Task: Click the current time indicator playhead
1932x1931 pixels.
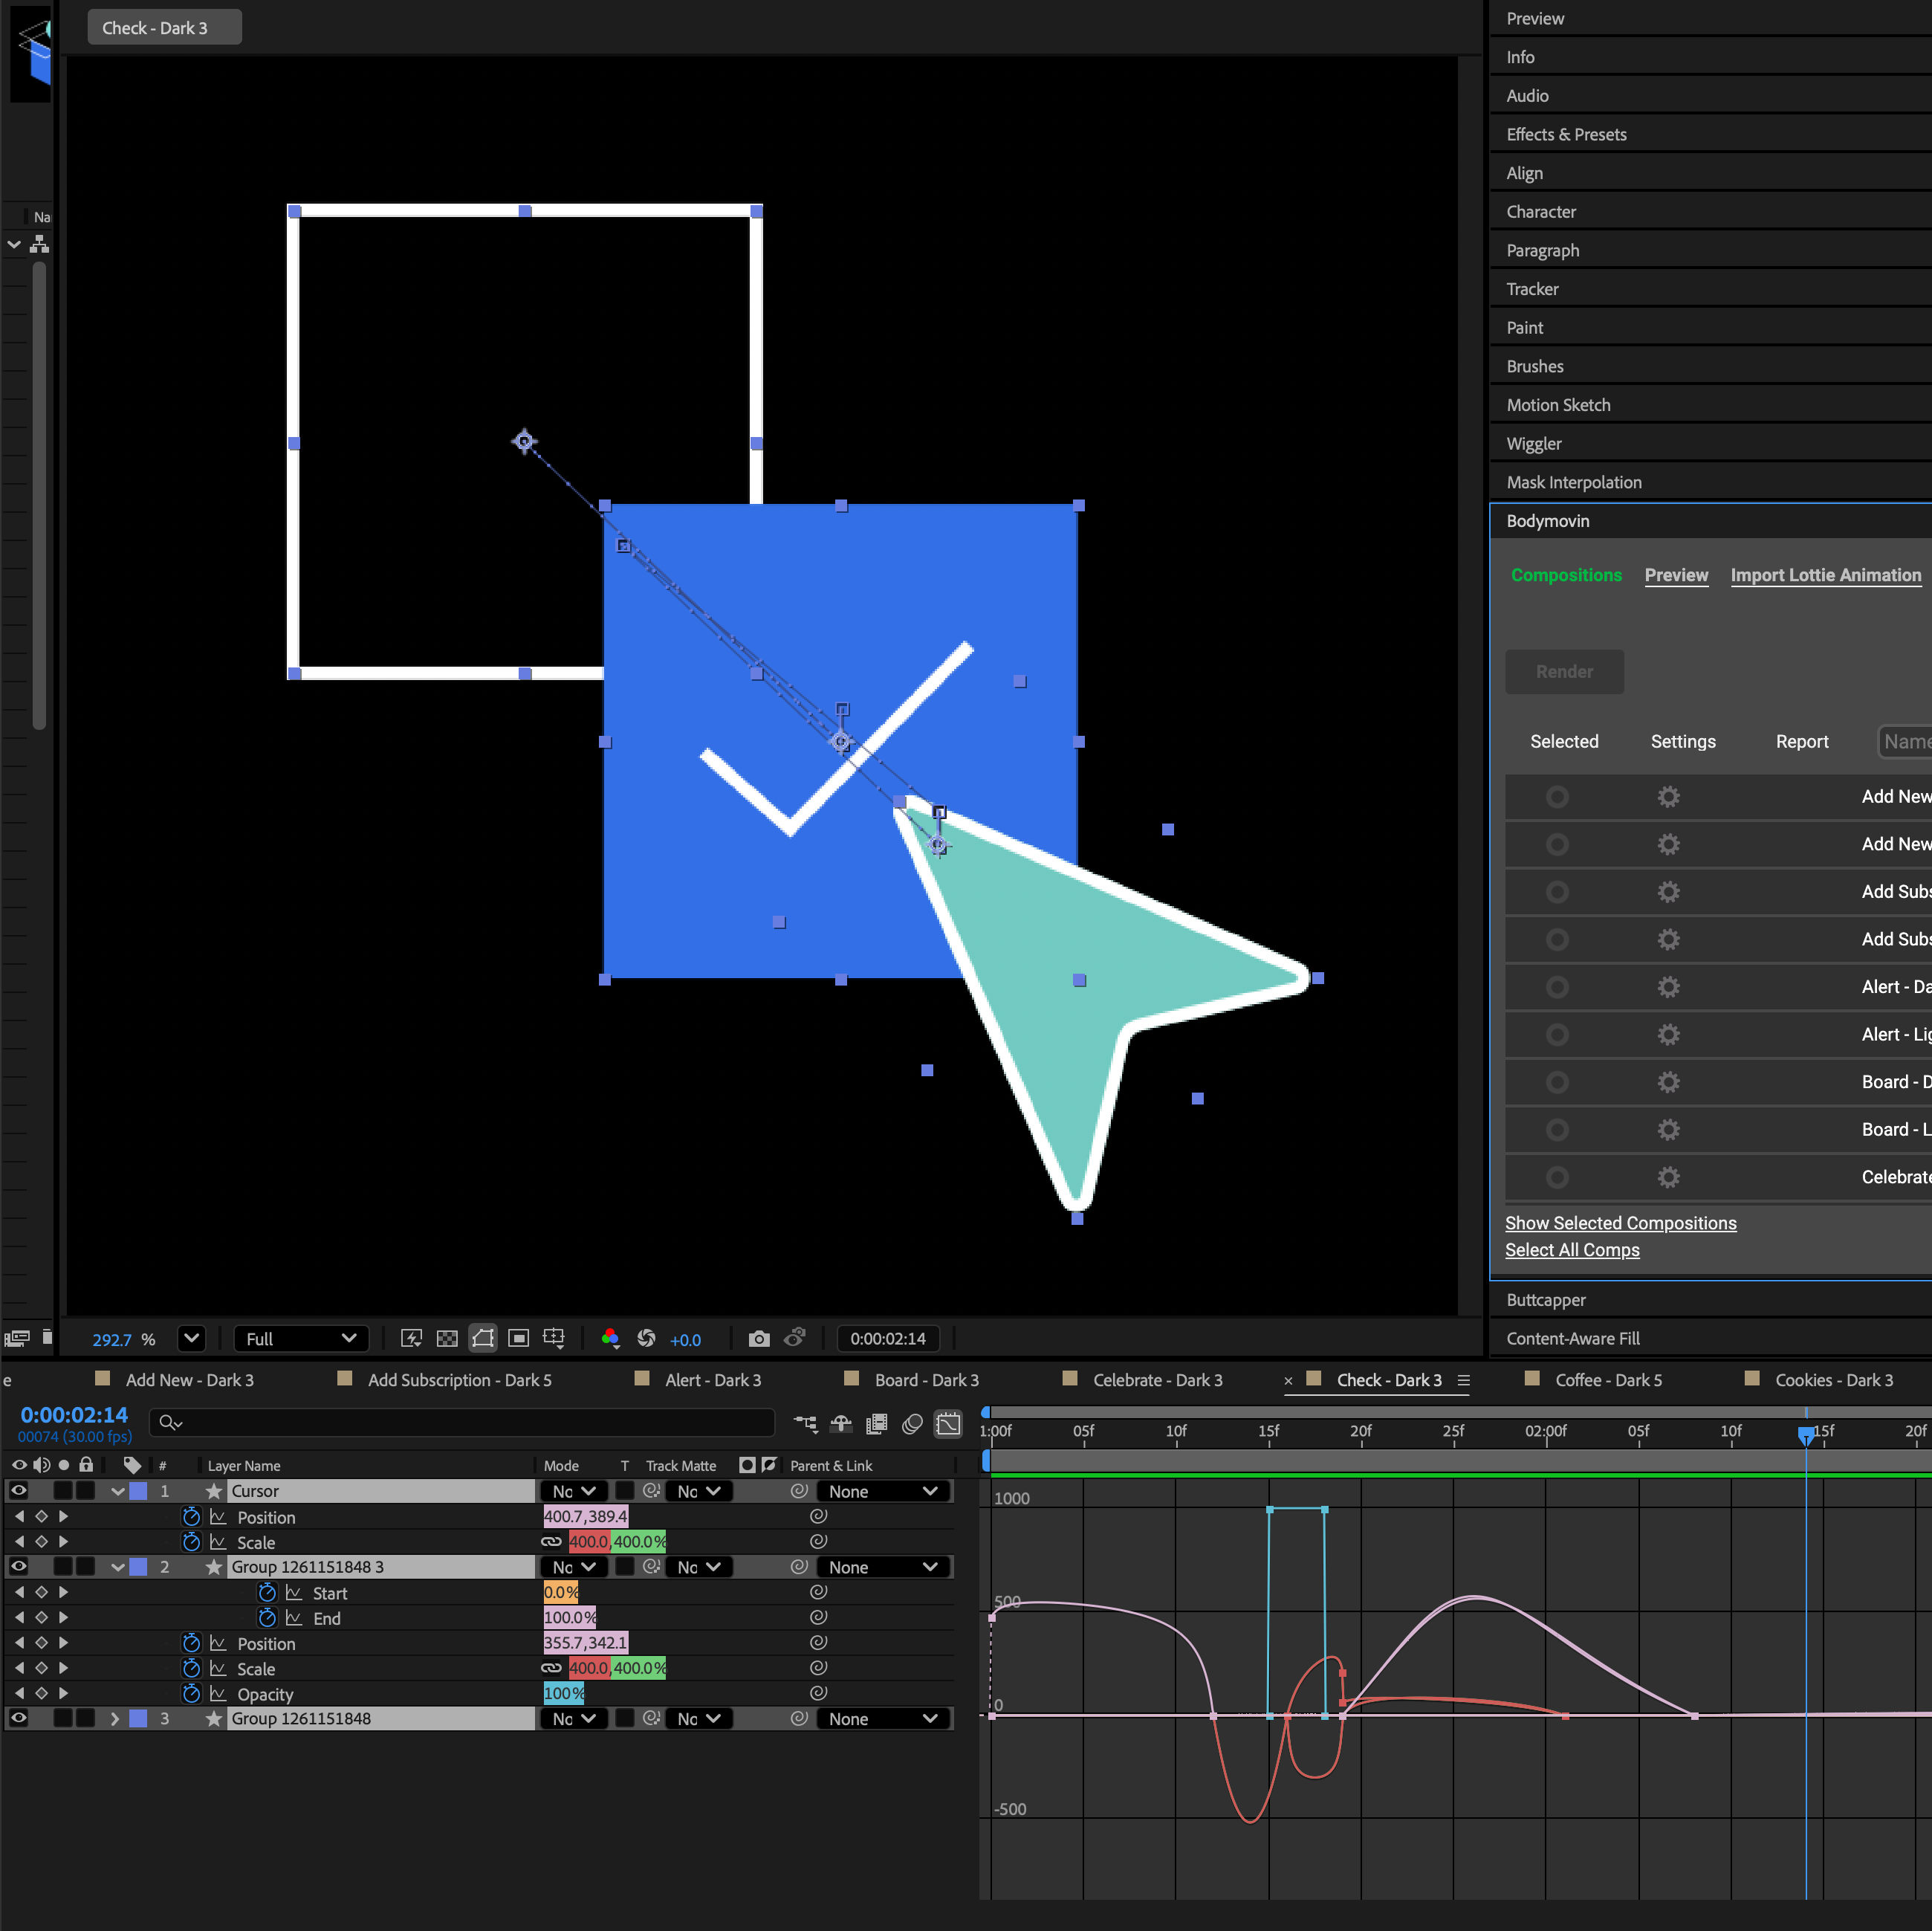Action: pos(1806,1435)
